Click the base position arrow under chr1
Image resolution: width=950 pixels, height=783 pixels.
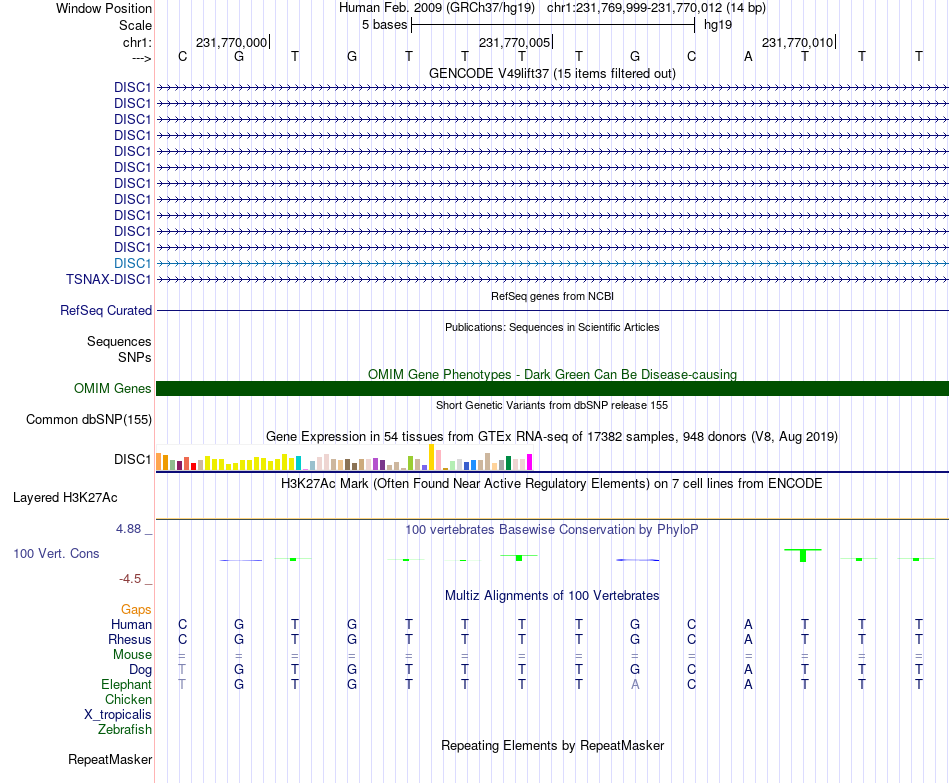click(x=142, y=58)
